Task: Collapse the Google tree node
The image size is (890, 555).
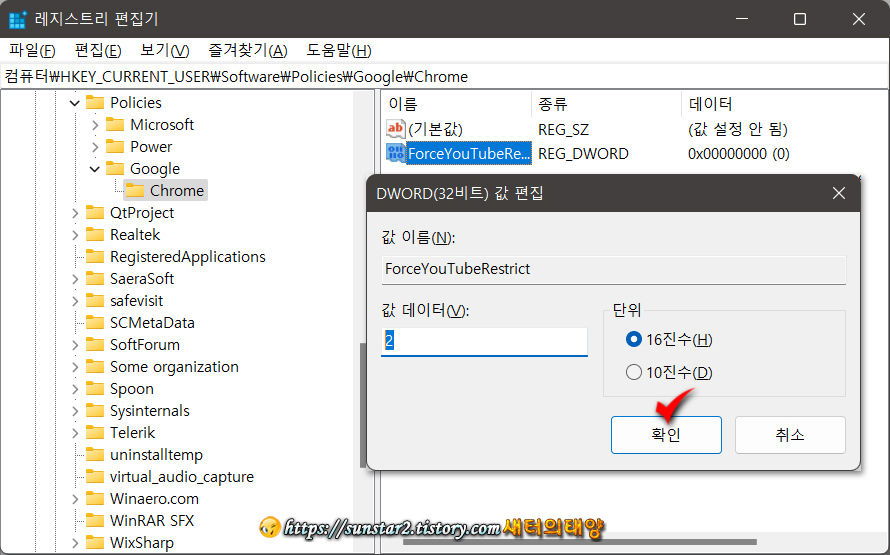Action: [x=95, y=169]
